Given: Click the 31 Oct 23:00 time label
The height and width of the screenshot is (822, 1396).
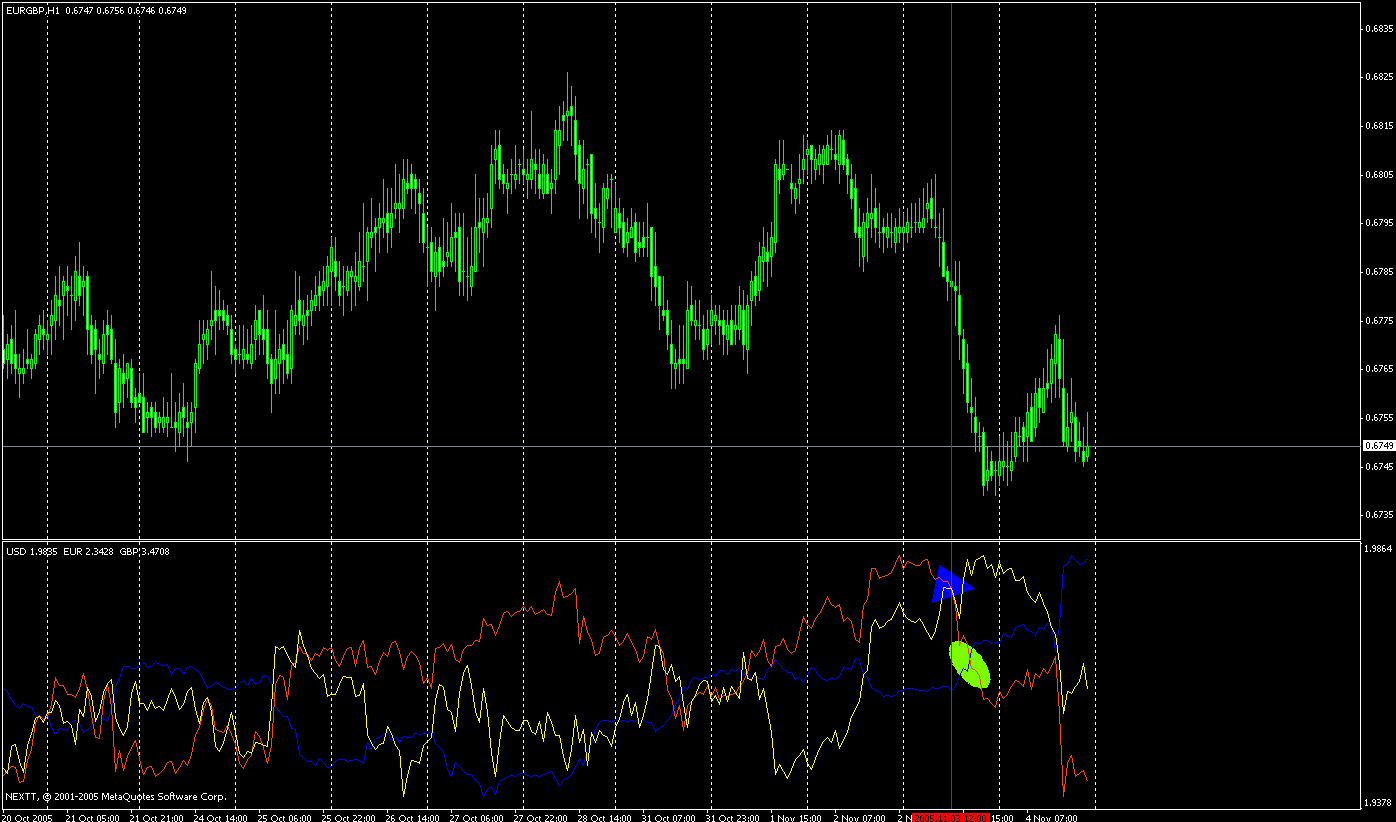Looking at the screenshot, I should (732, 817).
